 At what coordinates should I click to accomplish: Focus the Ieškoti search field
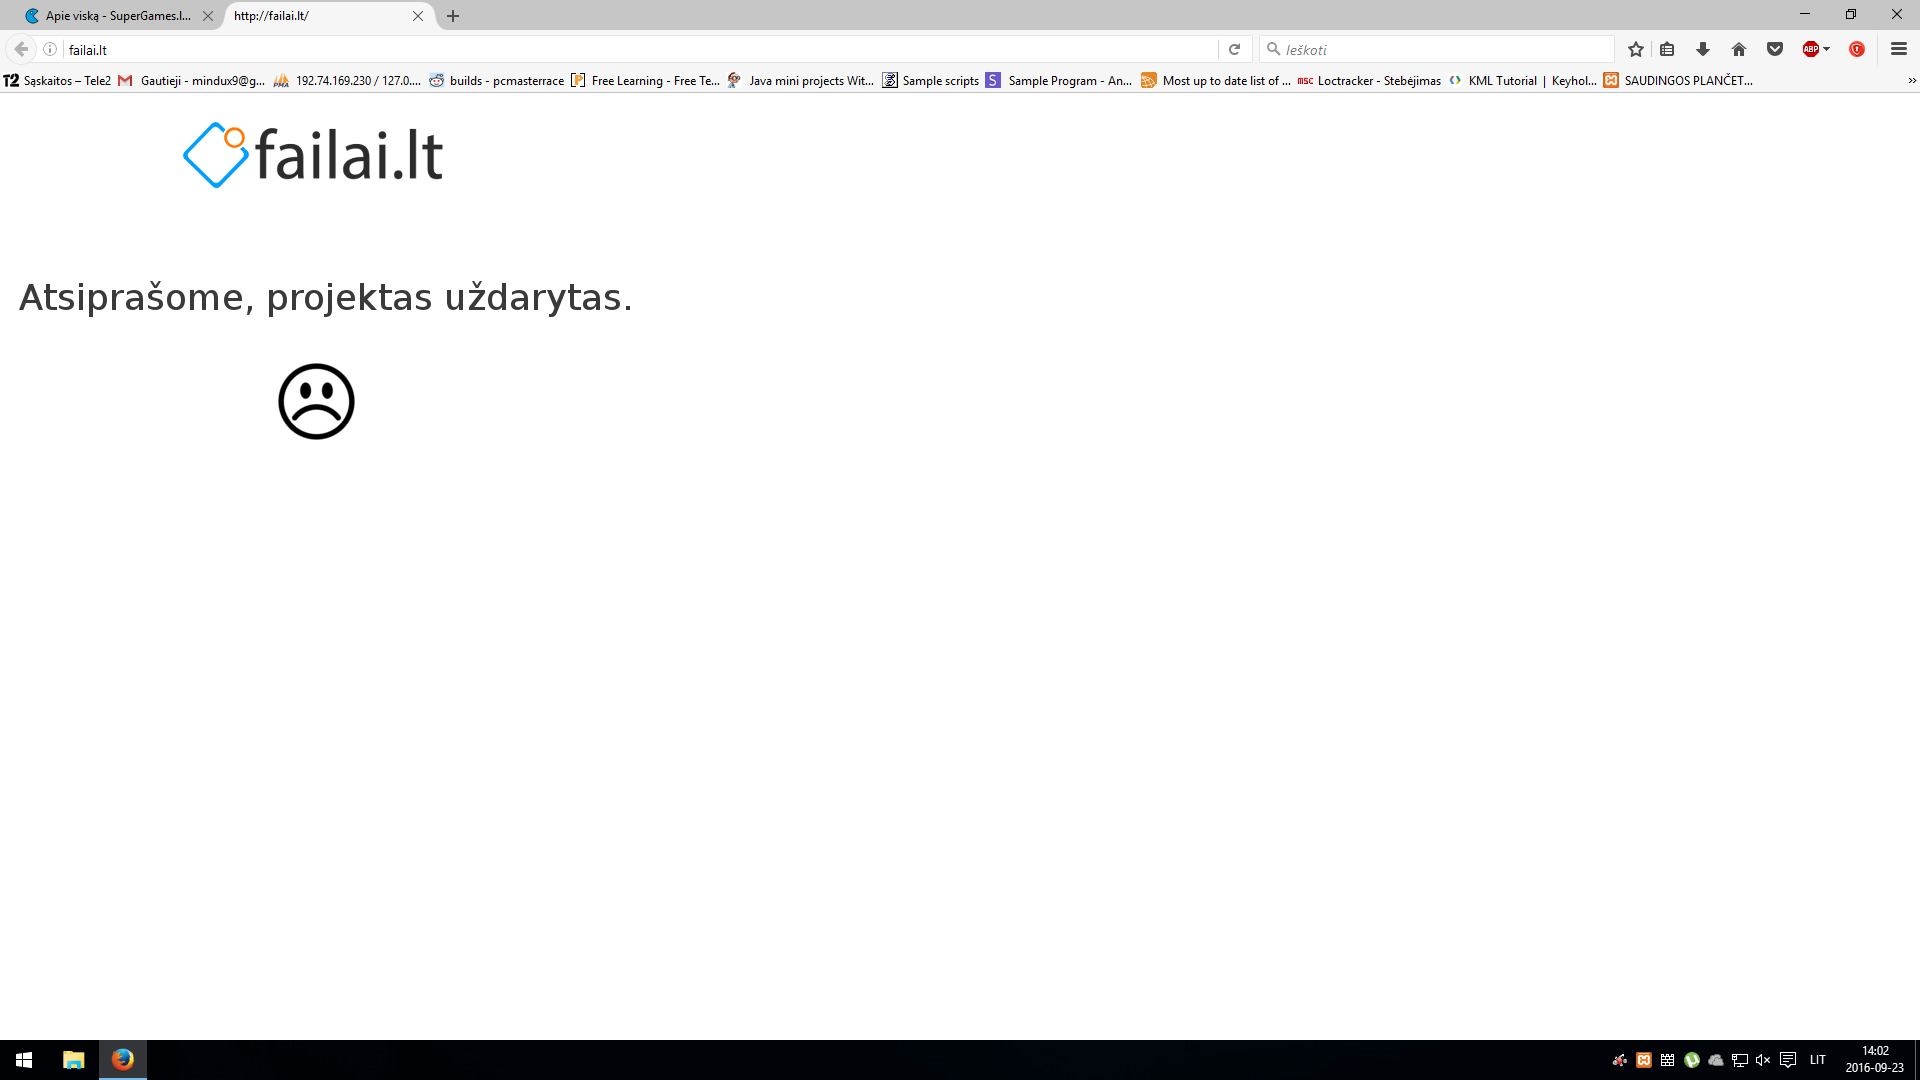pos(1437,49)
